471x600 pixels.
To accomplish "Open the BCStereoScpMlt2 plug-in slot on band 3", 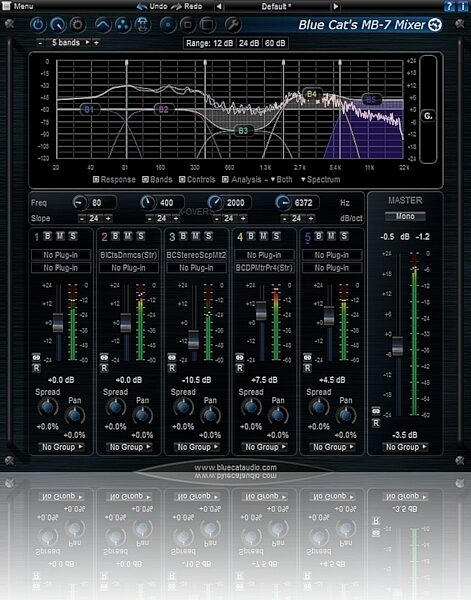I will pyautogui.click(x=196, y=255).
